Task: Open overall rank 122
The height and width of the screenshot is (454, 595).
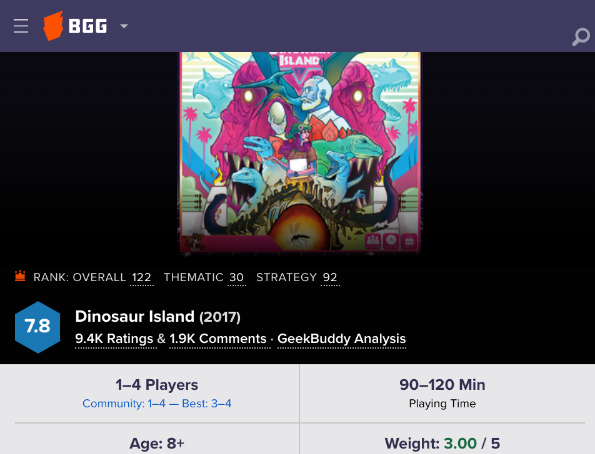Action: 142,277
